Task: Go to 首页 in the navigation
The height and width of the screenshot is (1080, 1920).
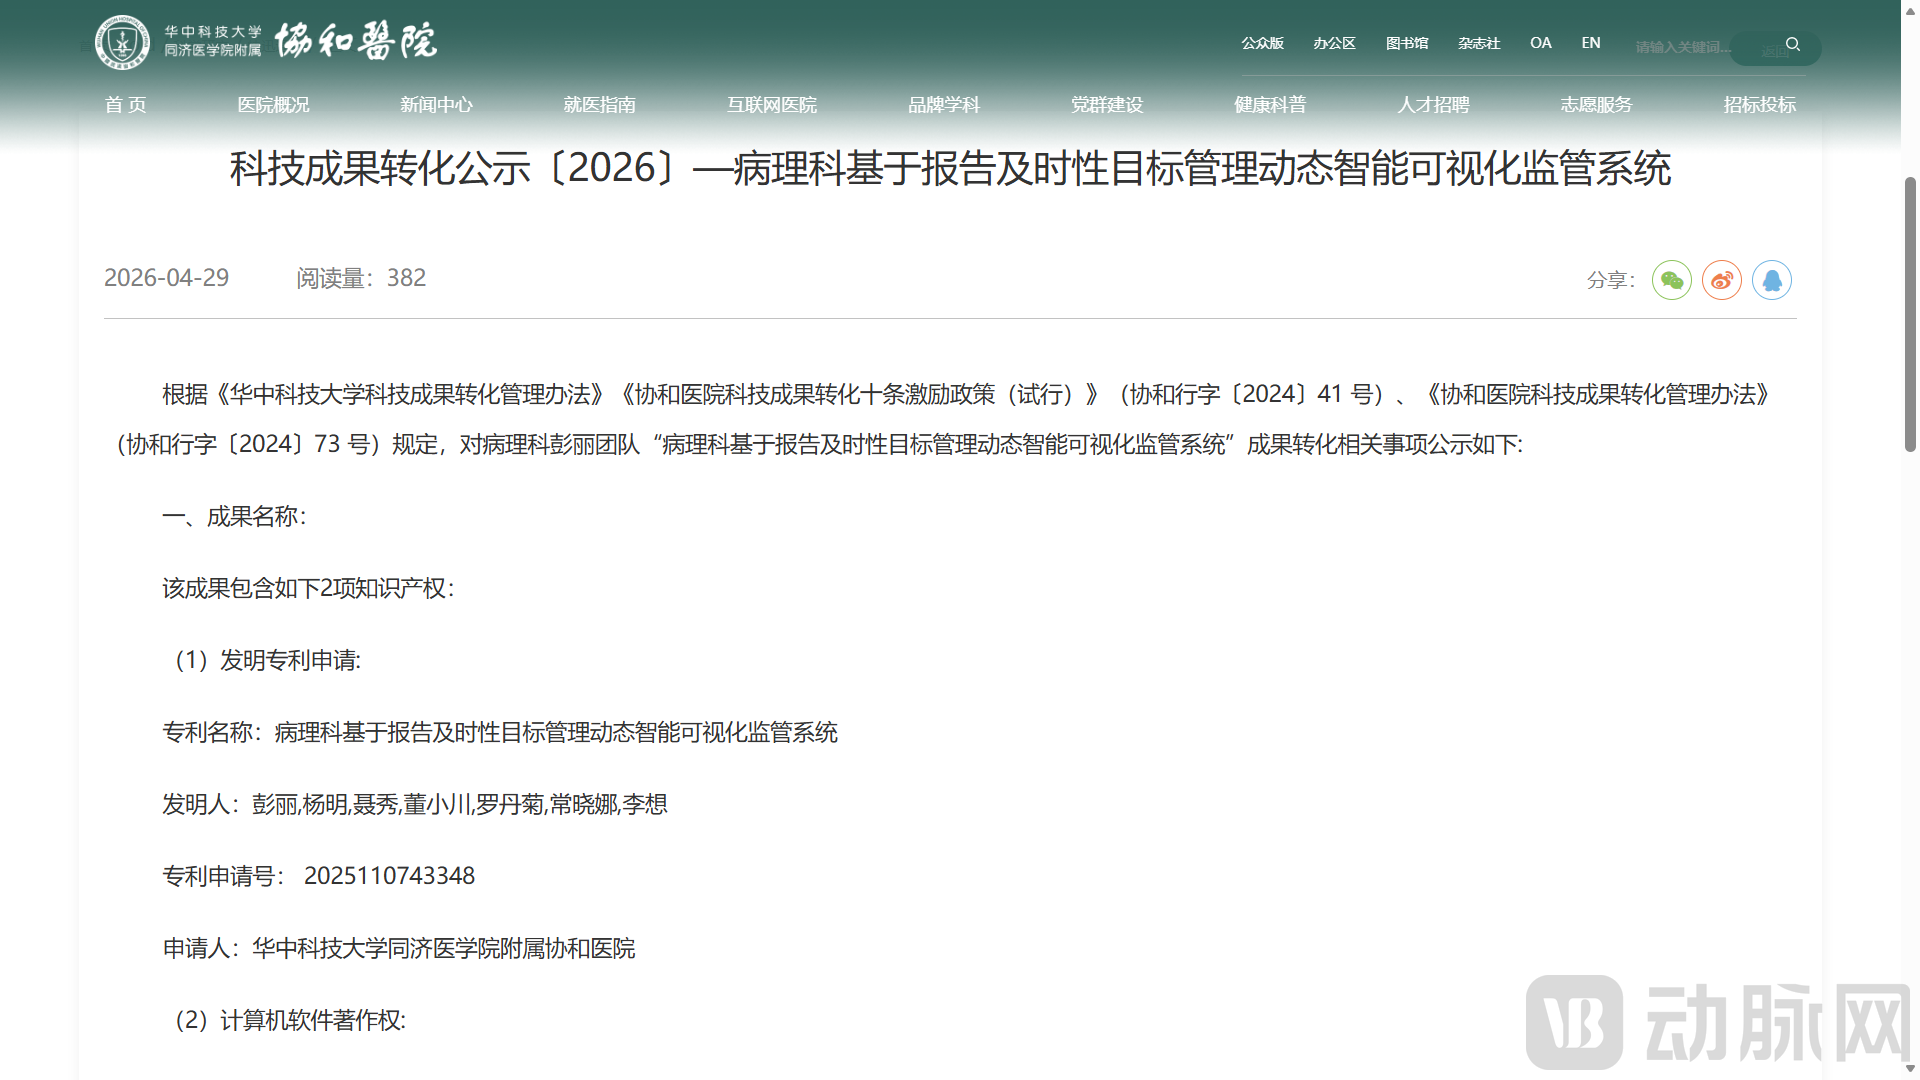Action: pyautogui.click(x=126, y=105)
